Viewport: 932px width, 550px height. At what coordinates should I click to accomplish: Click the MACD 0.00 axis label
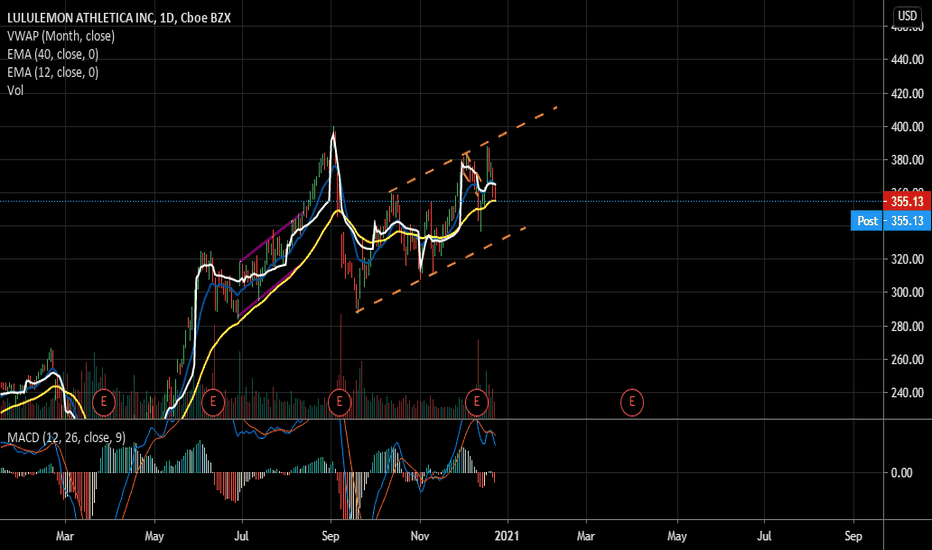click(902, 473)
